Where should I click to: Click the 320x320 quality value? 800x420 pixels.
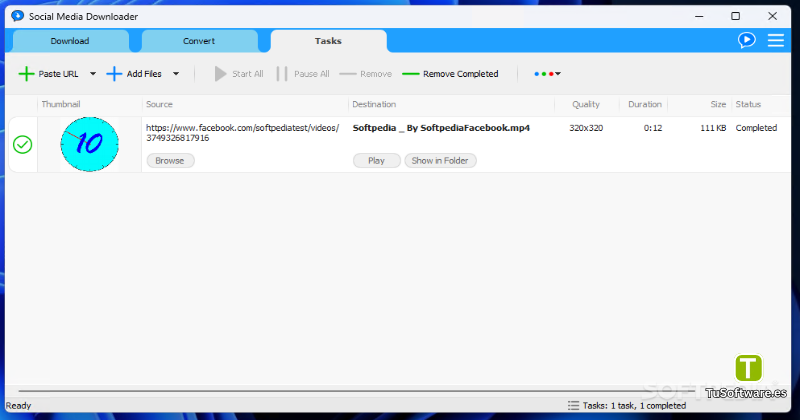(586, 128)
